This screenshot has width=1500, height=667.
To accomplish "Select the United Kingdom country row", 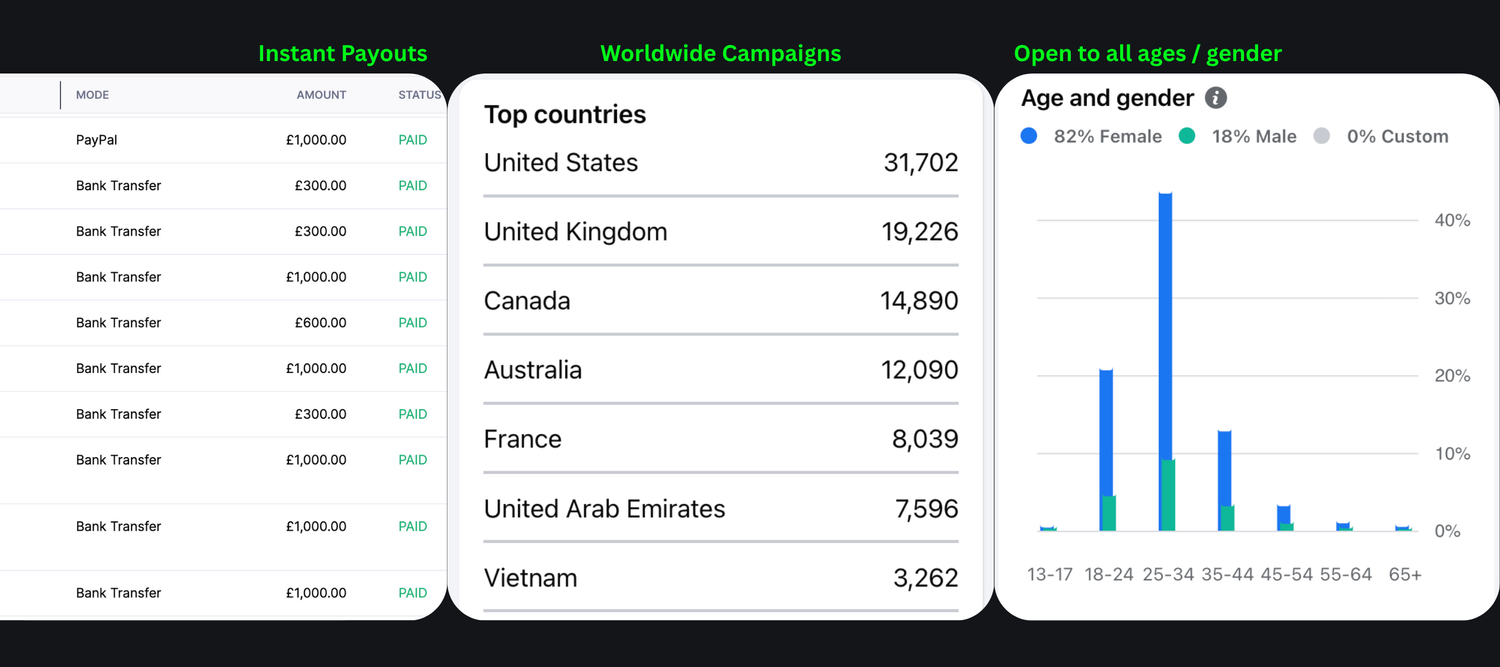I will (x=720, y=232).
